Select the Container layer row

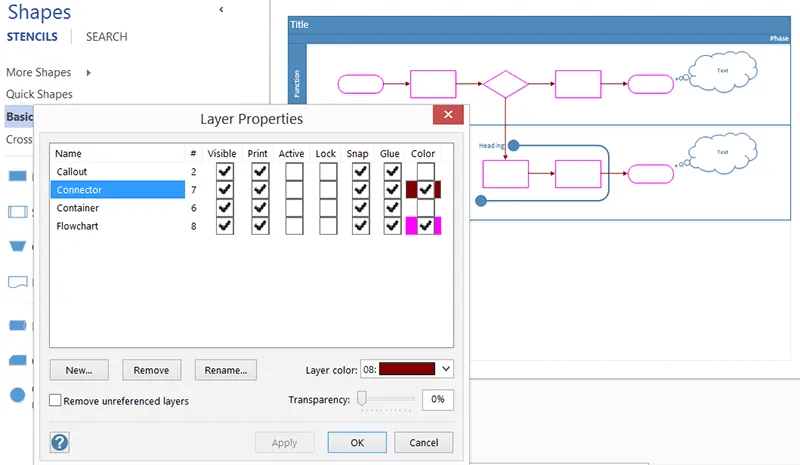point(118,208)
